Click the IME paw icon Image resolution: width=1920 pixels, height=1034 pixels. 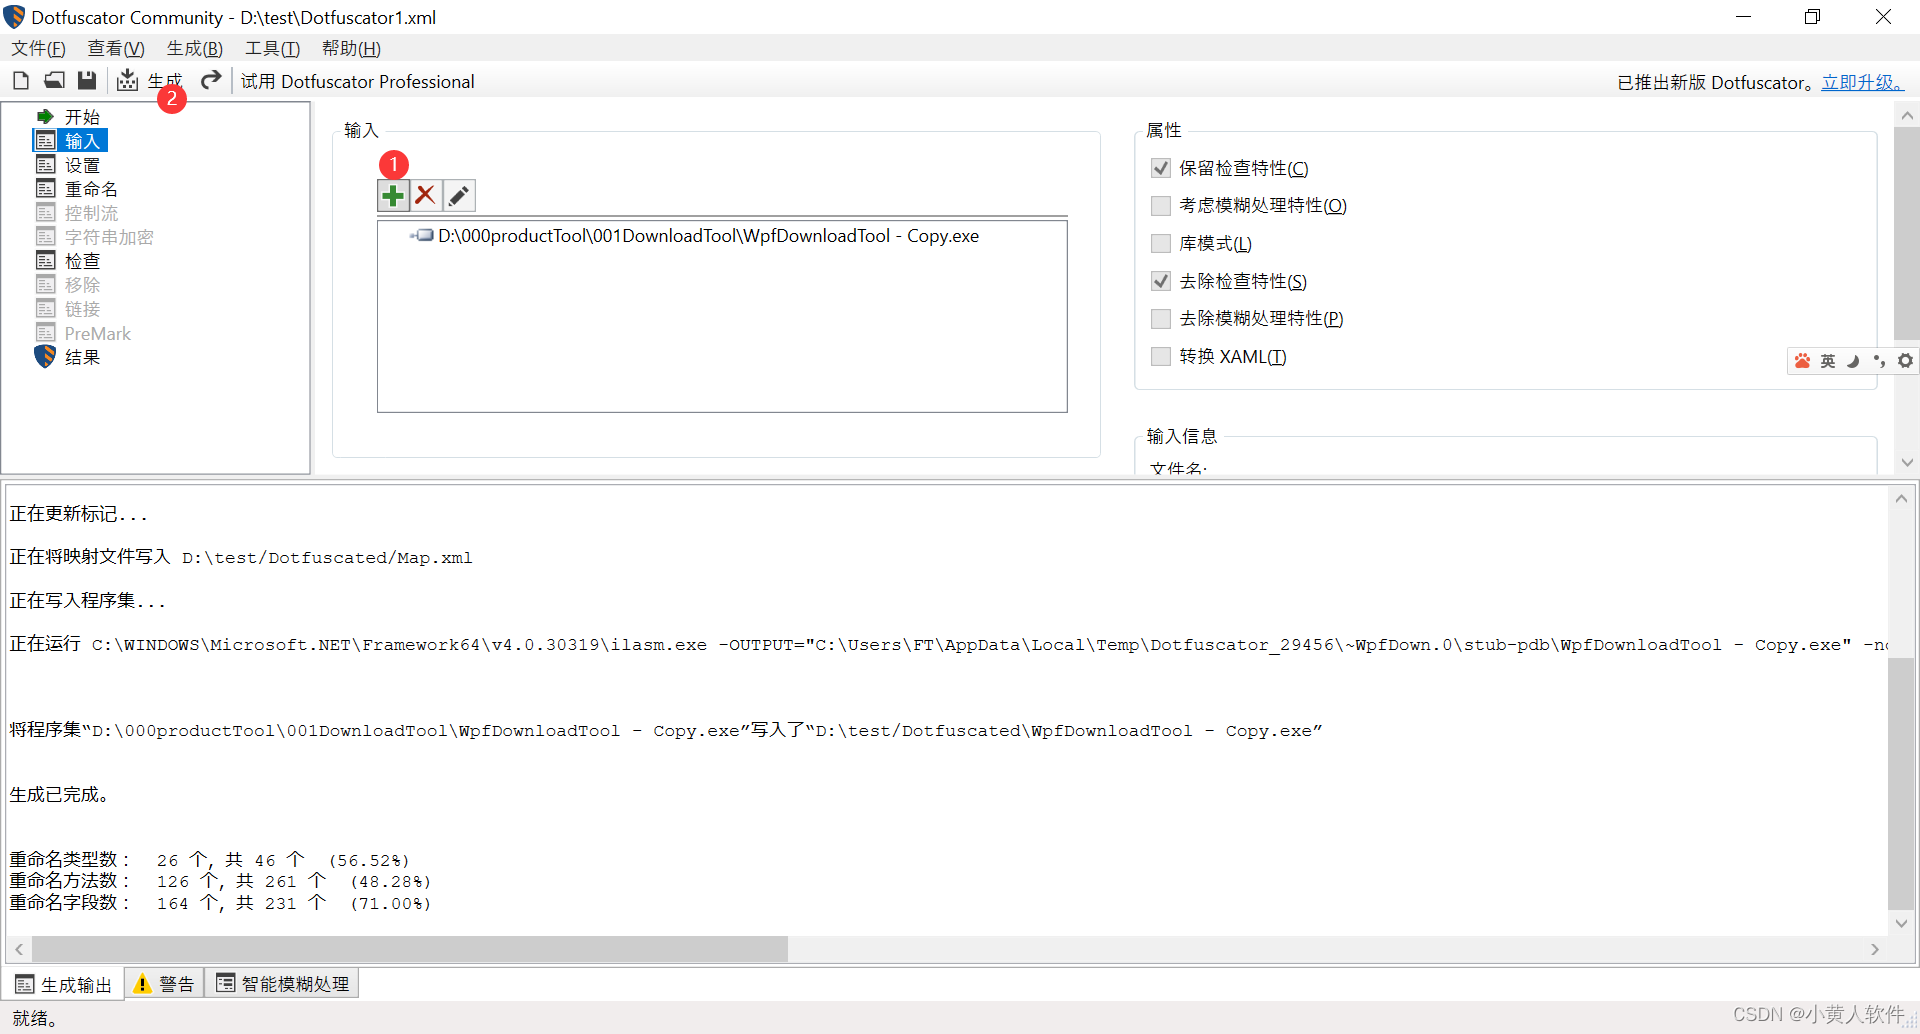1802,361
